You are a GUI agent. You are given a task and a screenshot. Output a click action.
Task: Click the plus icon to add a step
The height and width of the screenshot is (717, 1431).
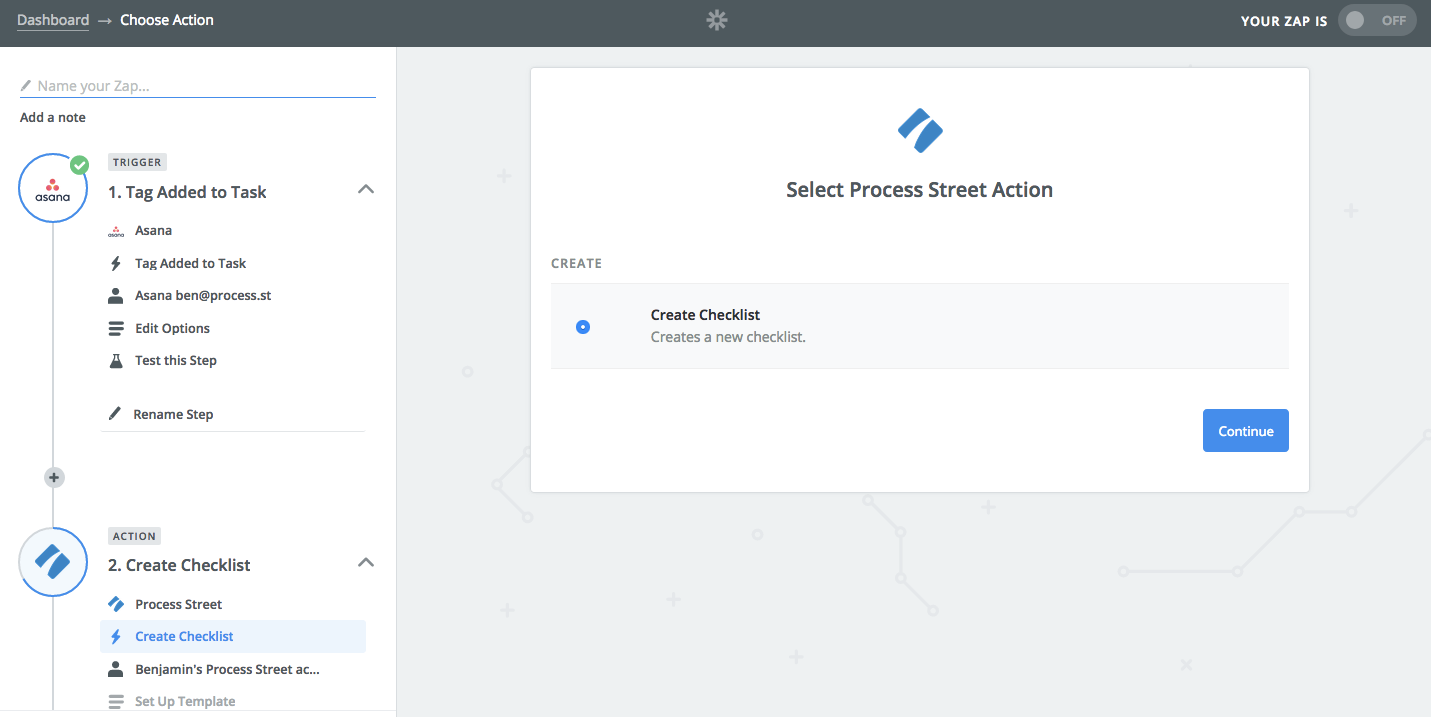tap(54, 478)
